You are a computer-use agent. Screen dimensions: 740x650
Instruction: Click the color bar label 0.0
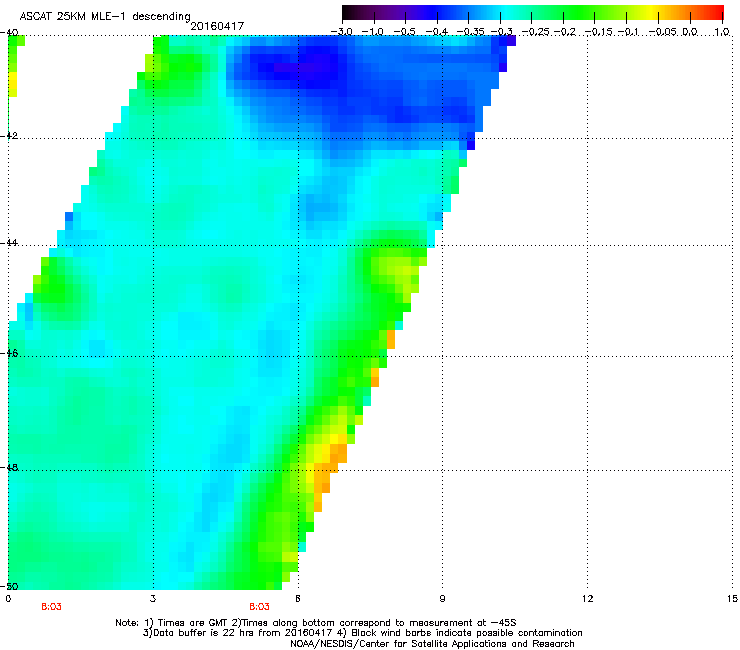pos(690,32)
